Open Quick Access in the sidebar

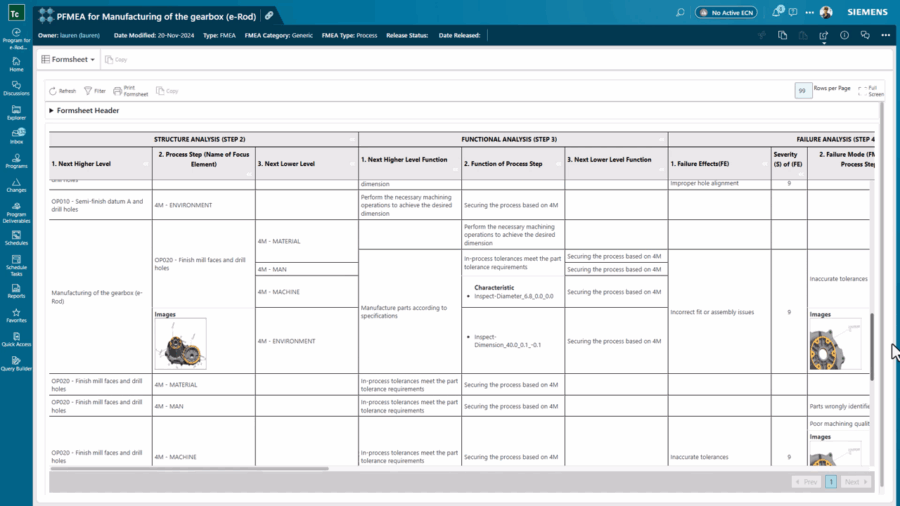[x=16, y=340]
